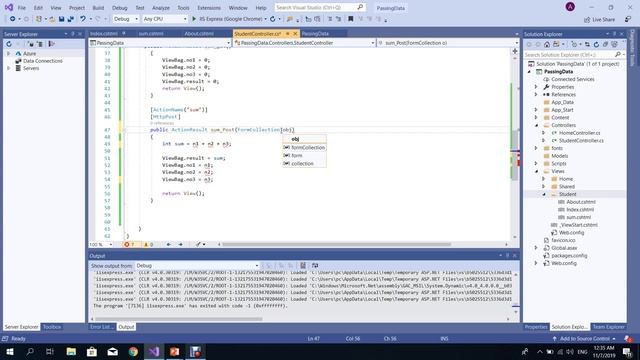The height and width of the screenshot is (360, 640).
Task: Expand the Properties node in Solution Explorer
Action: [x=536, y=87]
